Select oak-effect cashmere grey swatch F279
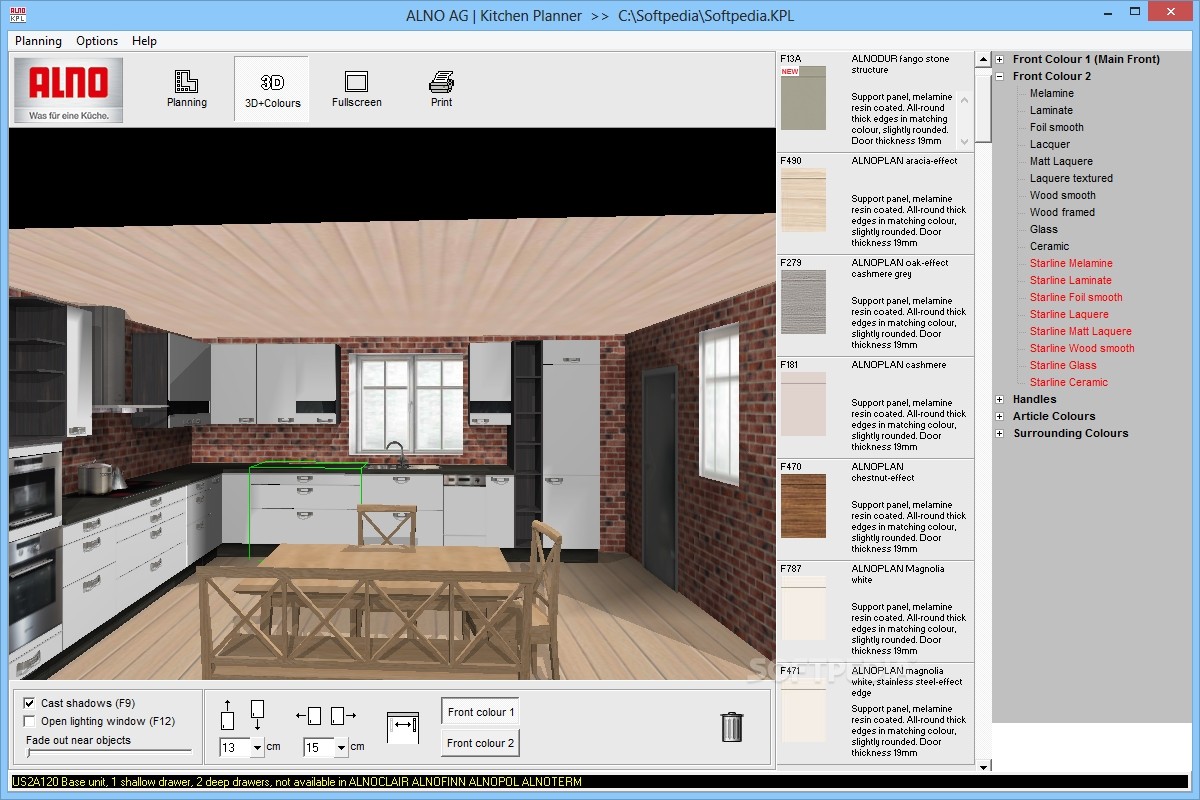1200x800 pixels. click(803, 302)
